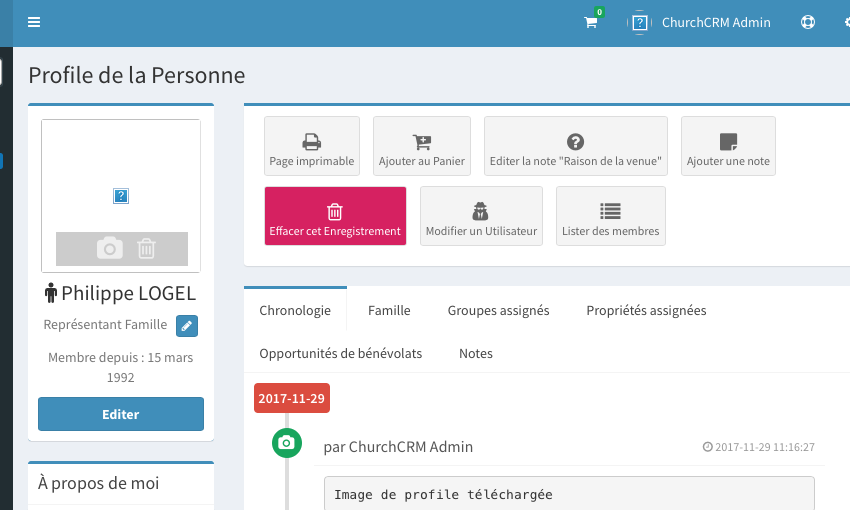Upload photo via the camera icon
Screen dimensions: 850x510
coord(110,249)
